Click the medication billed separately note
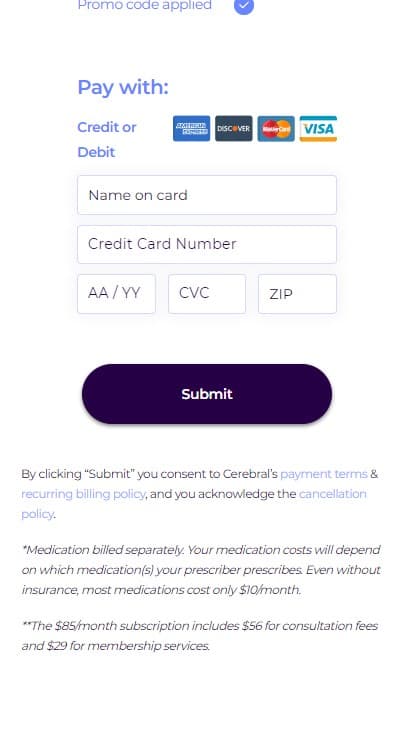 pos(201,569)
